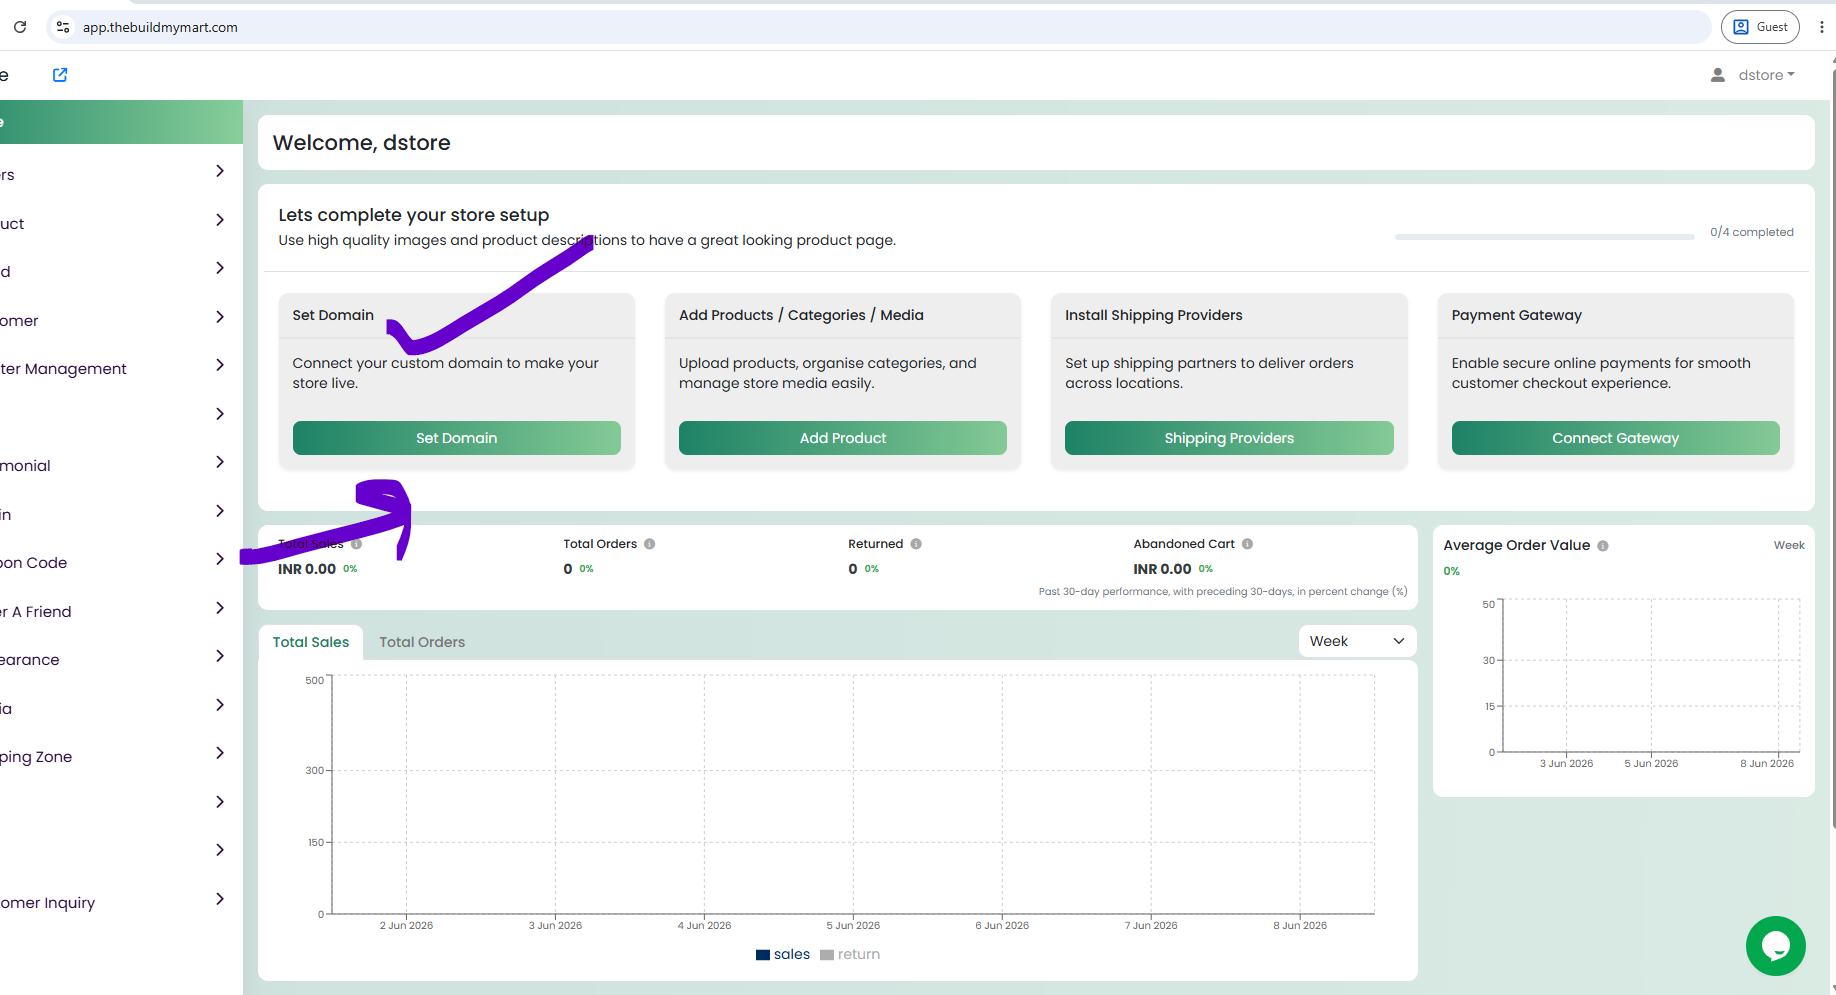Click the '0/4 completed' progress text

tap(1752, 232)
